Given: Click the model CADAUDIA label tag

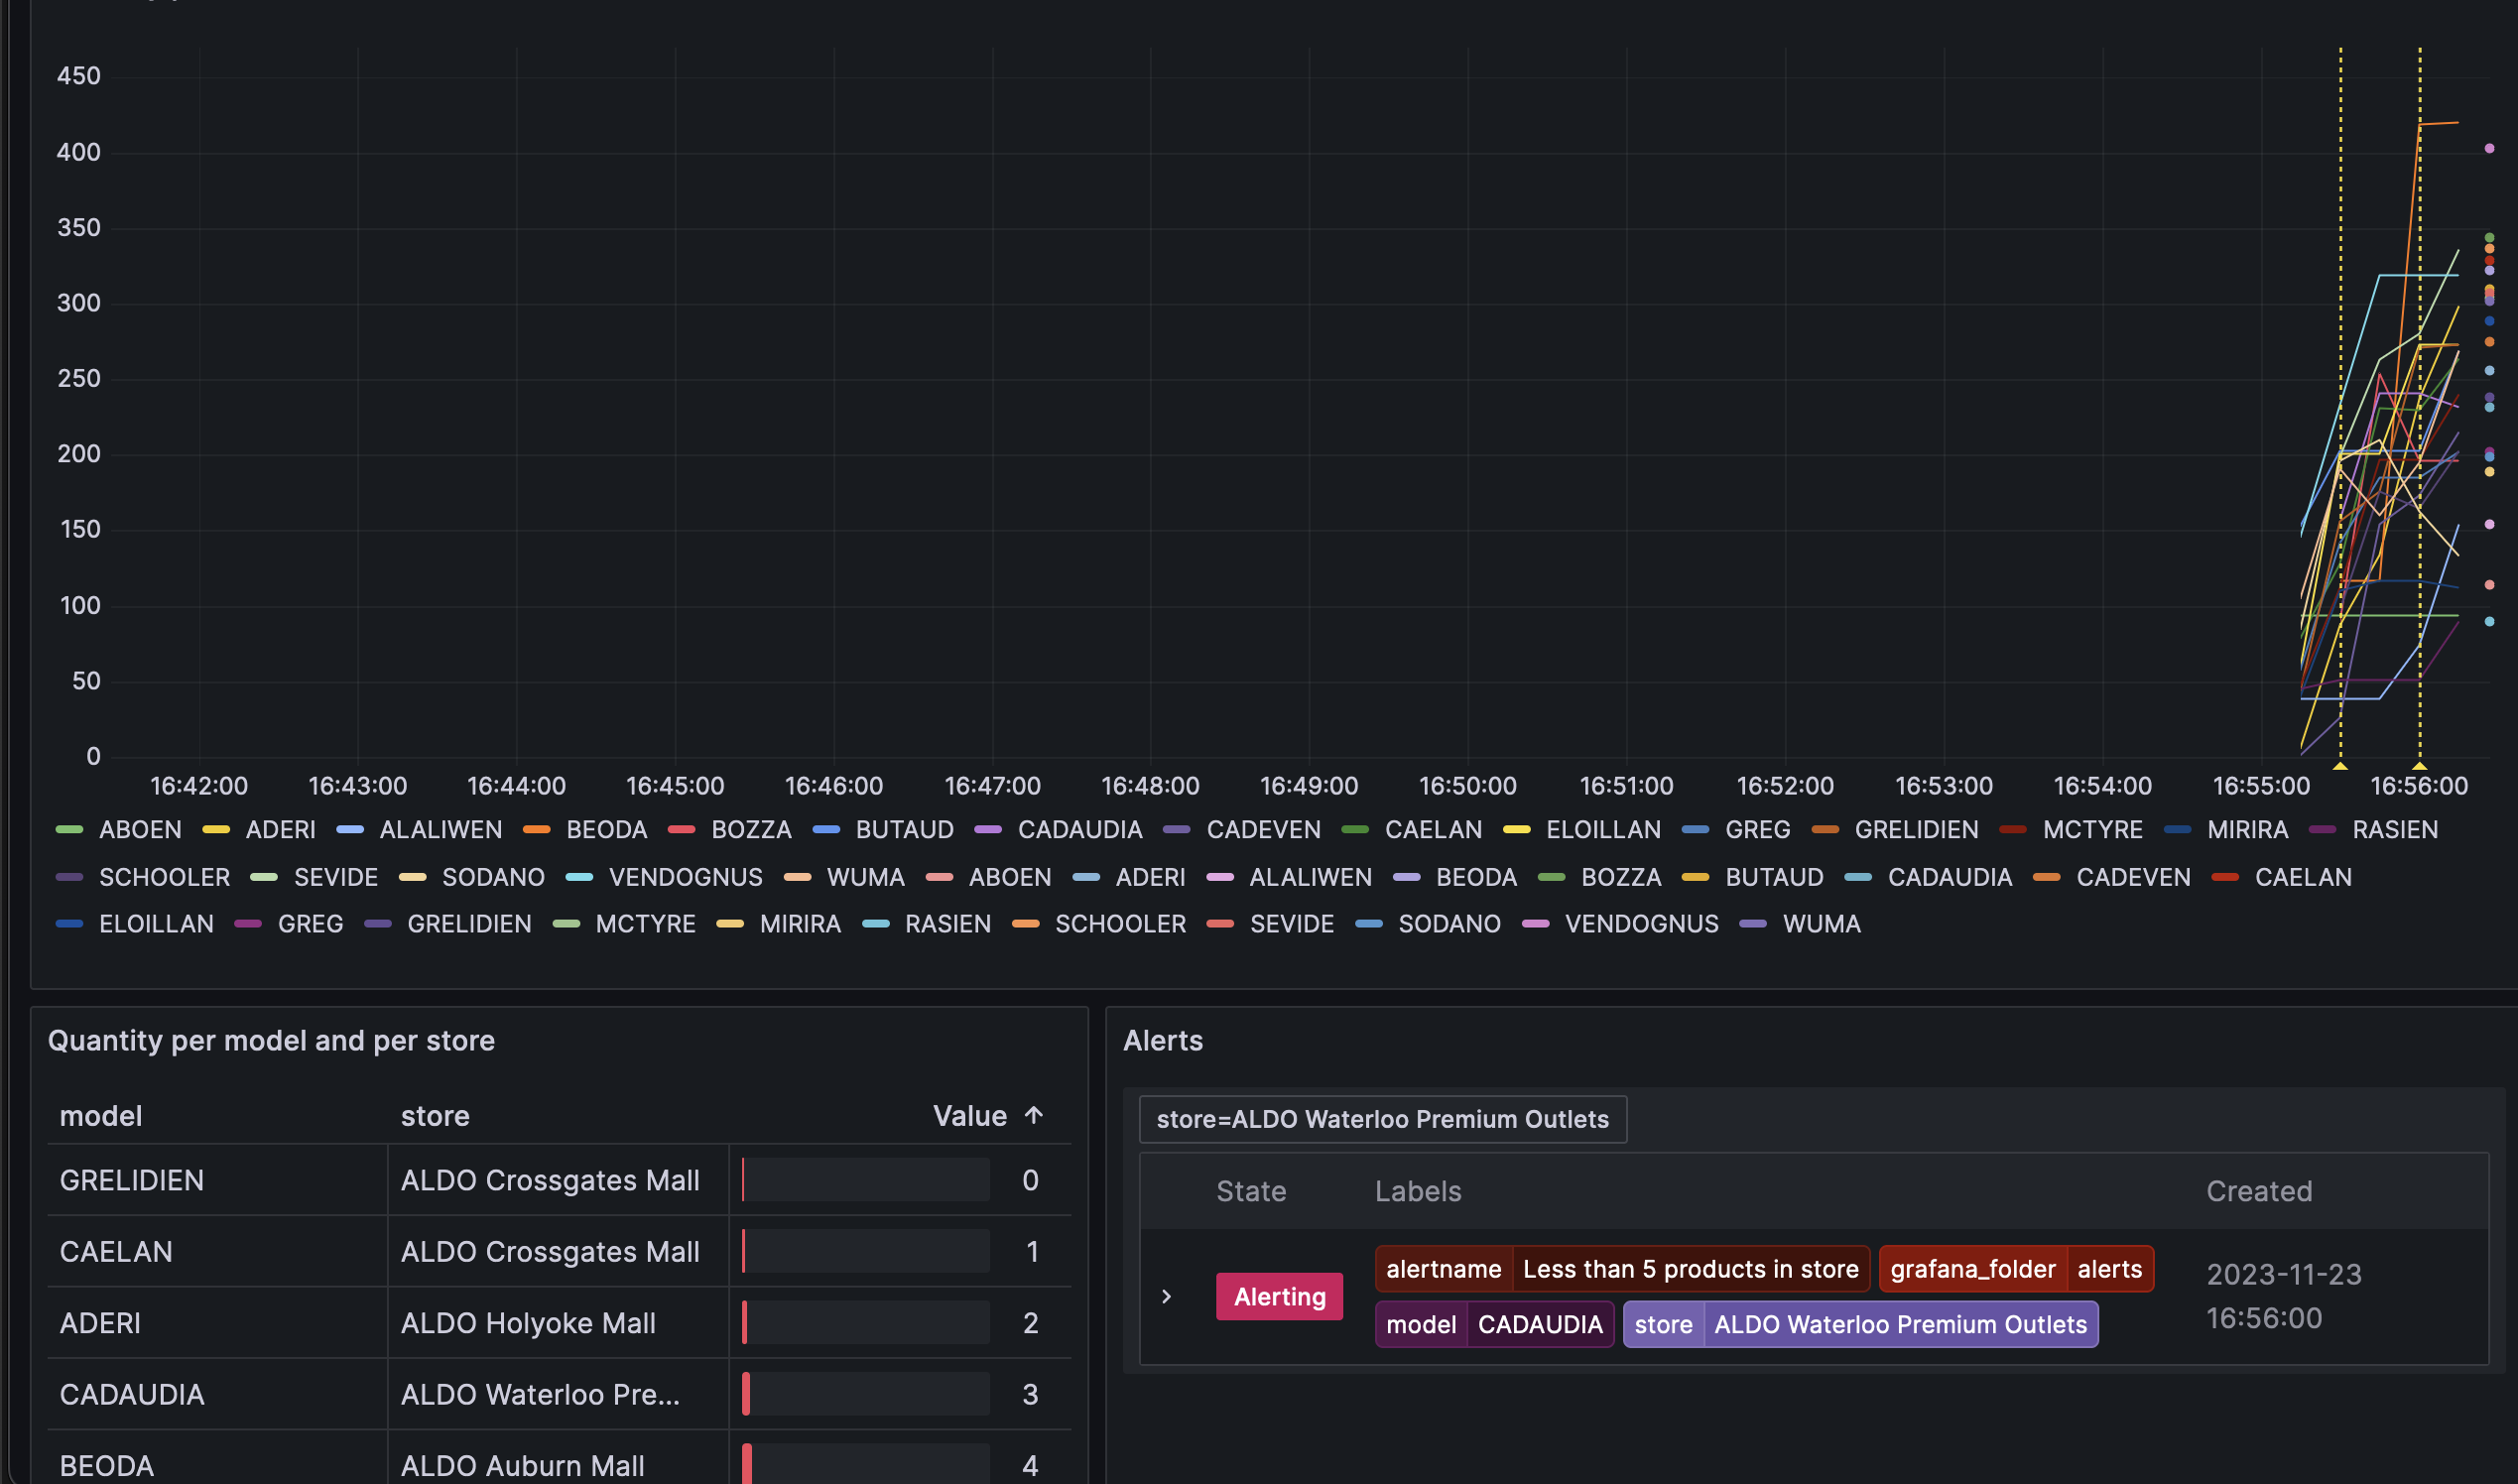Looking at the screenshot, I should (1494, 1324).
